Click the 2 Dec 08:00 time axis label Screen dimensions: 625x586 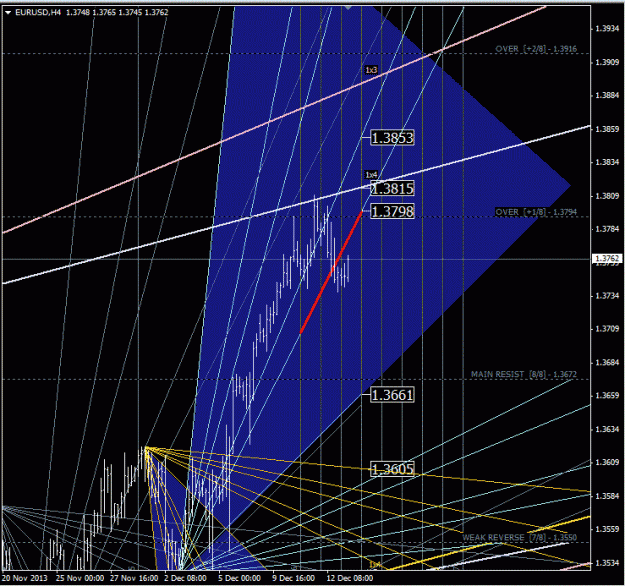(185, 578)
